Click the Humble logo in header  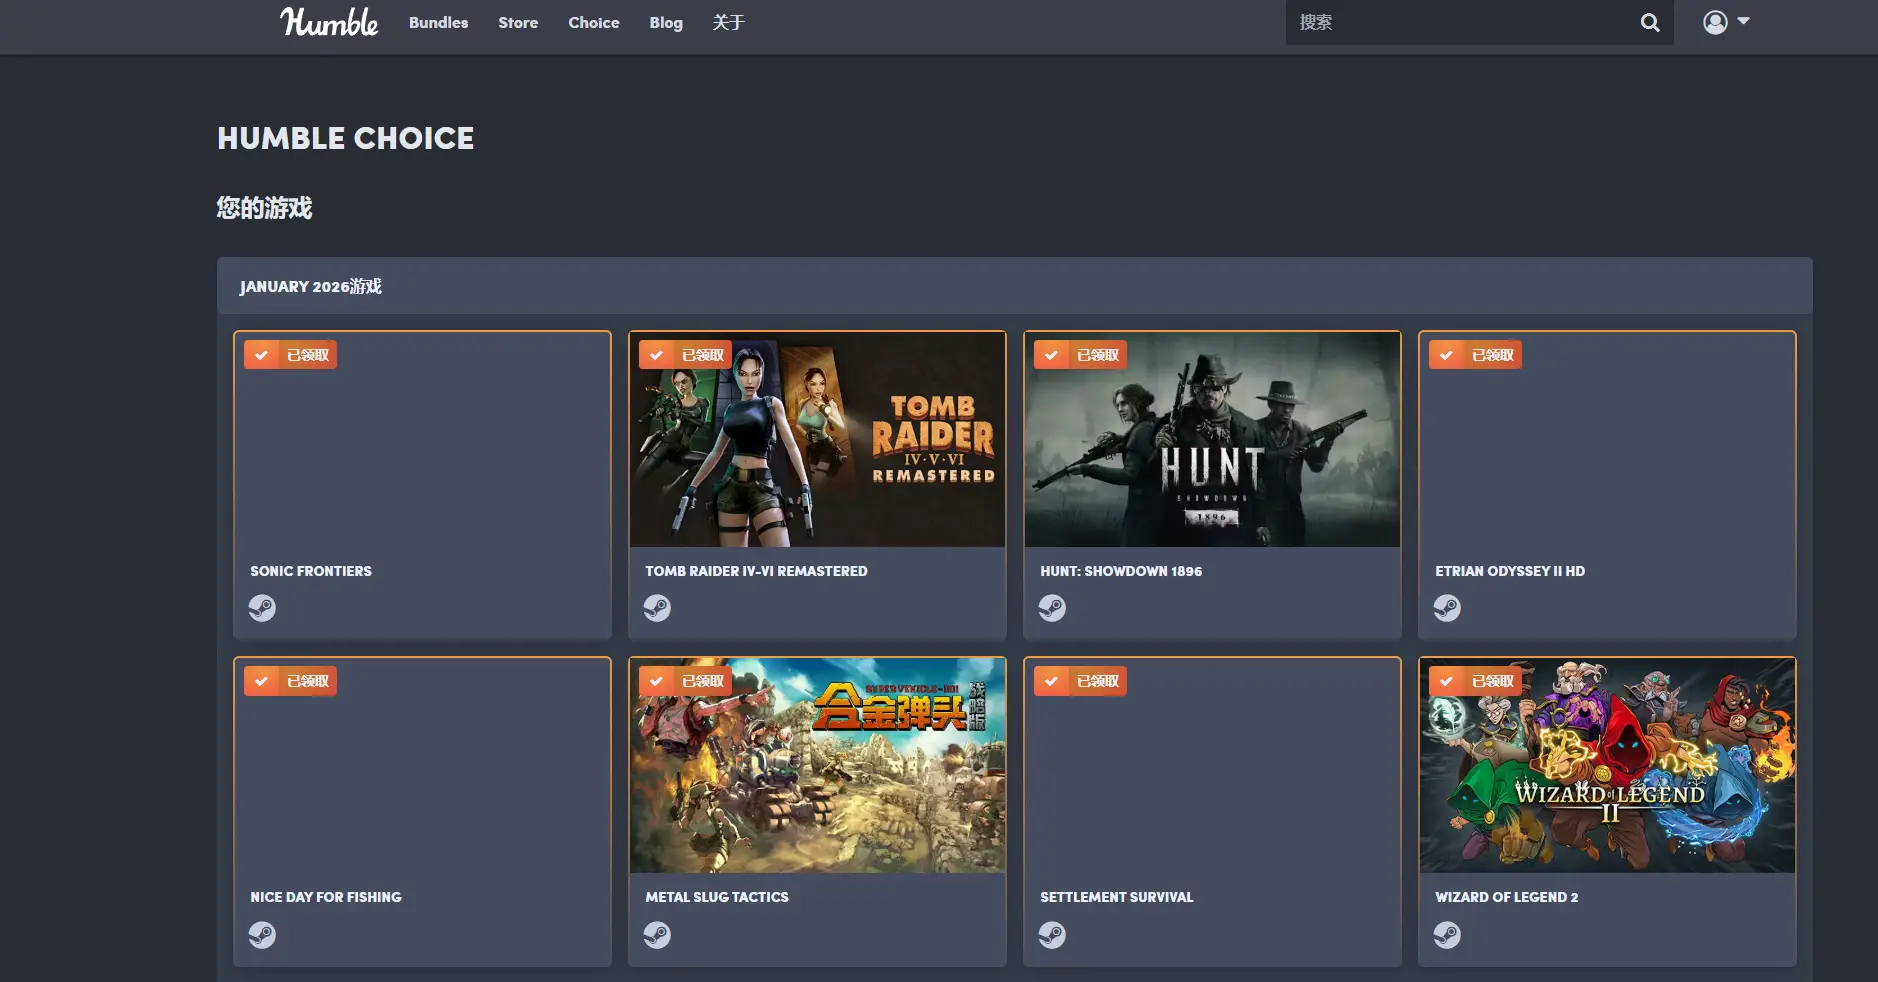pyautogui.click(x=328, y=22)
